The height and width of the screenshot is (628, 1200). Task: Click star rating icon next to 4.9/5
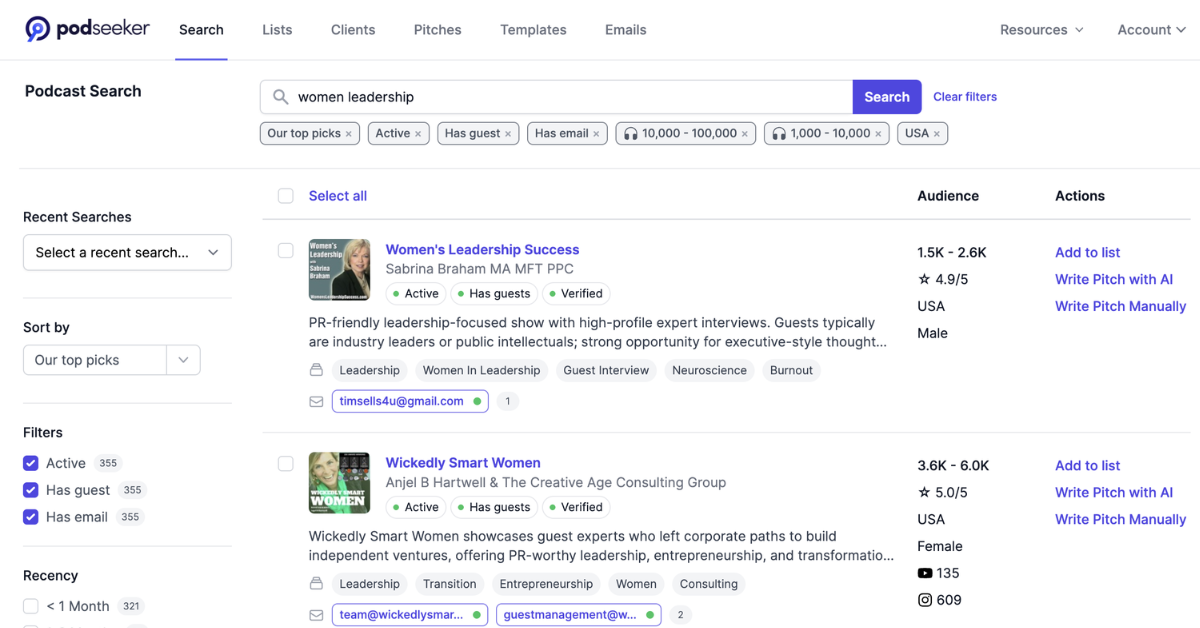point(924,279)
